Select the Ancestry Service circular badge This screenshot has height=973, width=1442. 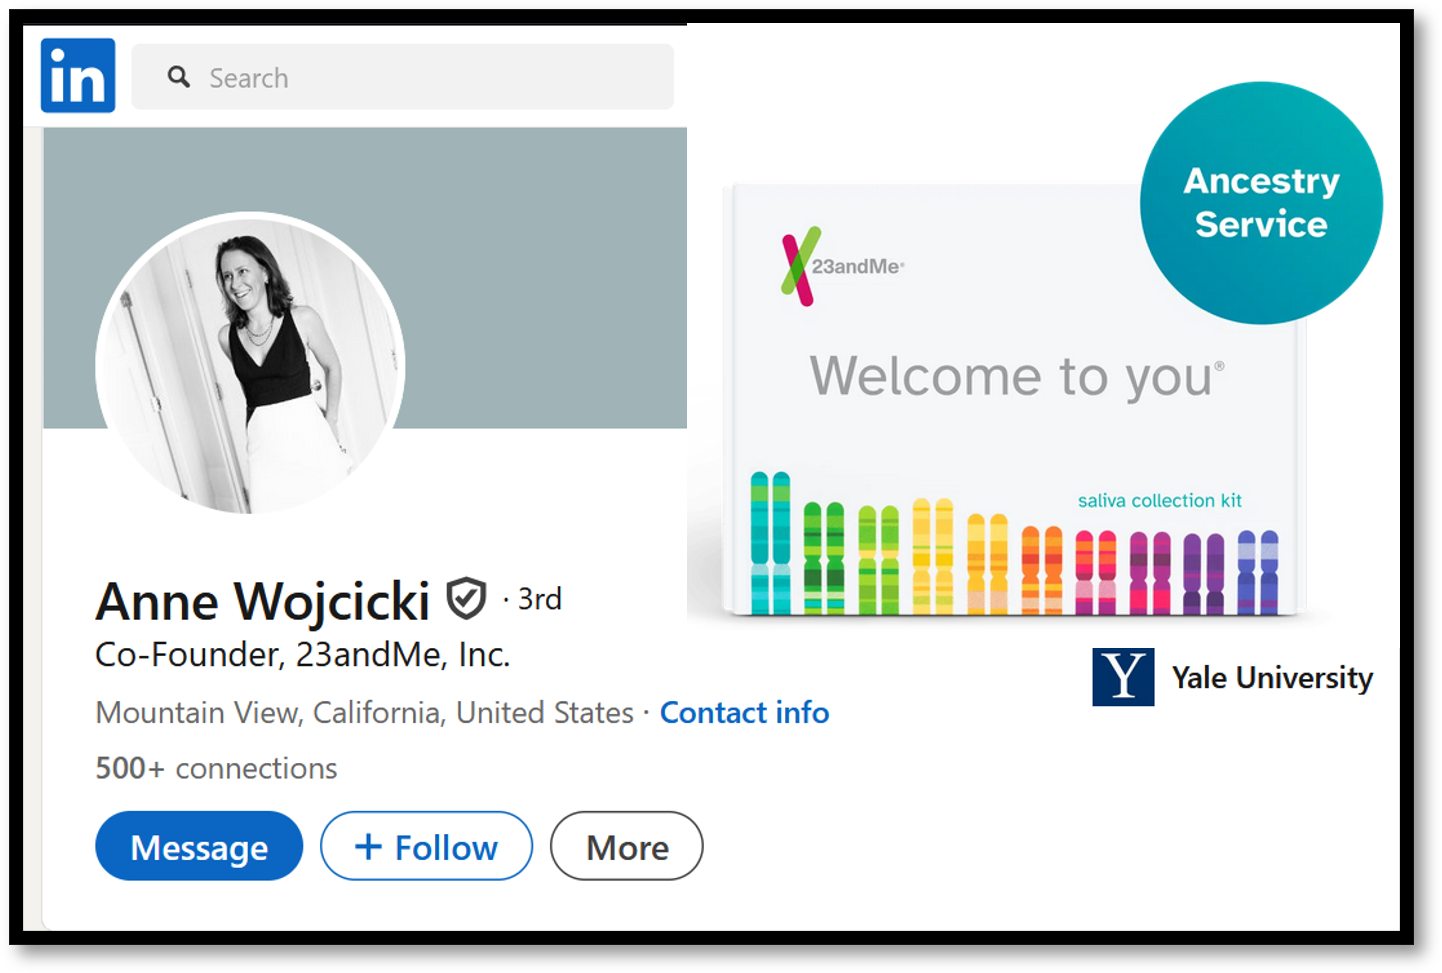coord(1261,201)
